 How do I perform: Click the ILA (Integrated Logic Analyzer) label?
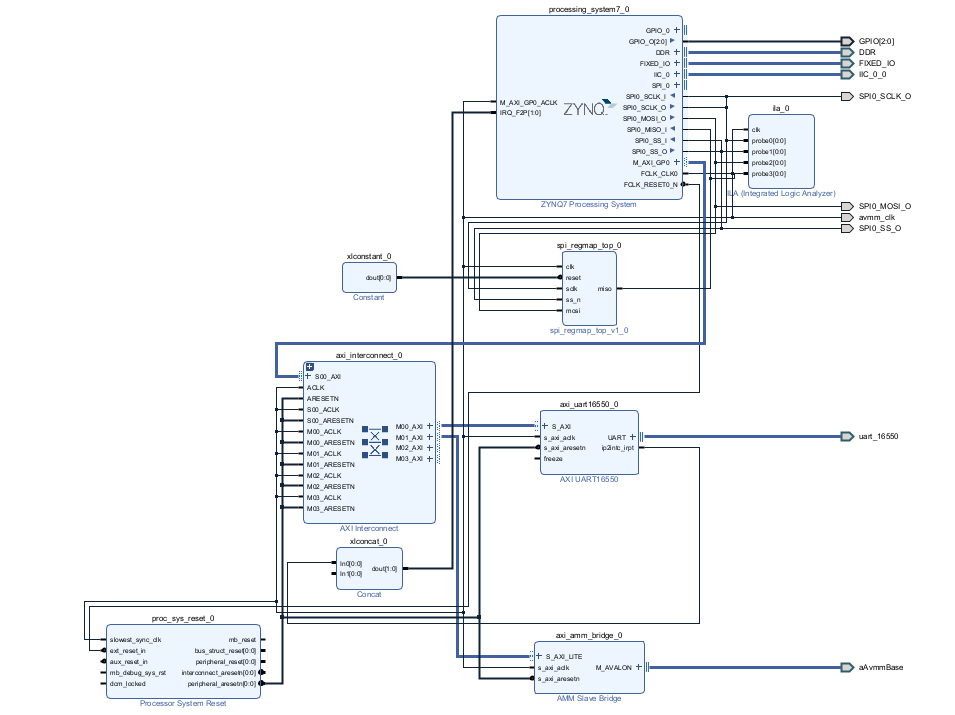pos(781,194)
